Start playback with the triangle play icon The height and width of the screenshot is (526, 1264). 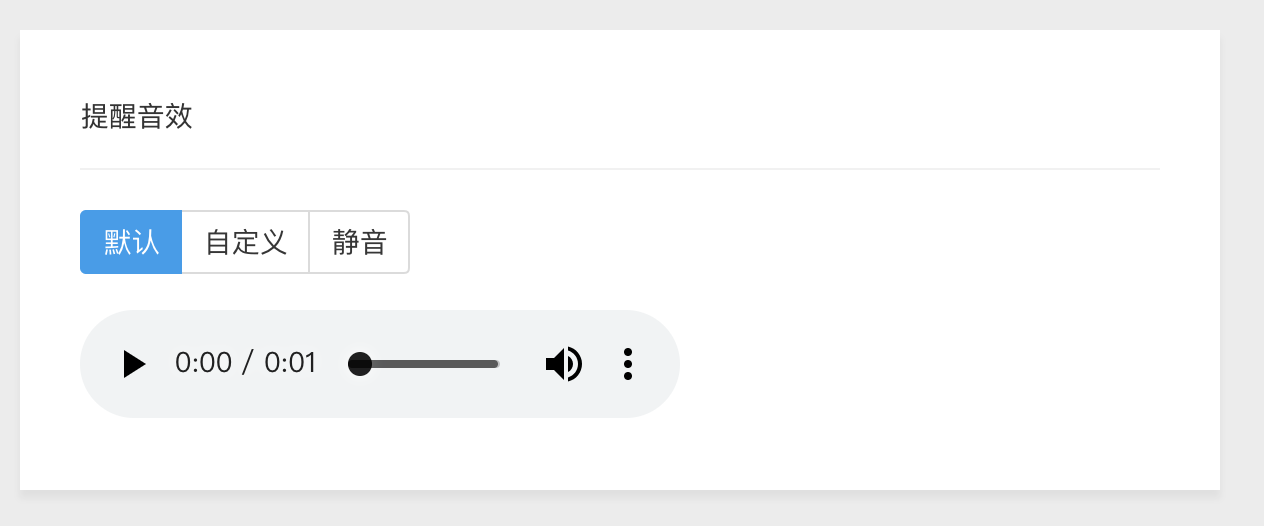tap(135, 364)
